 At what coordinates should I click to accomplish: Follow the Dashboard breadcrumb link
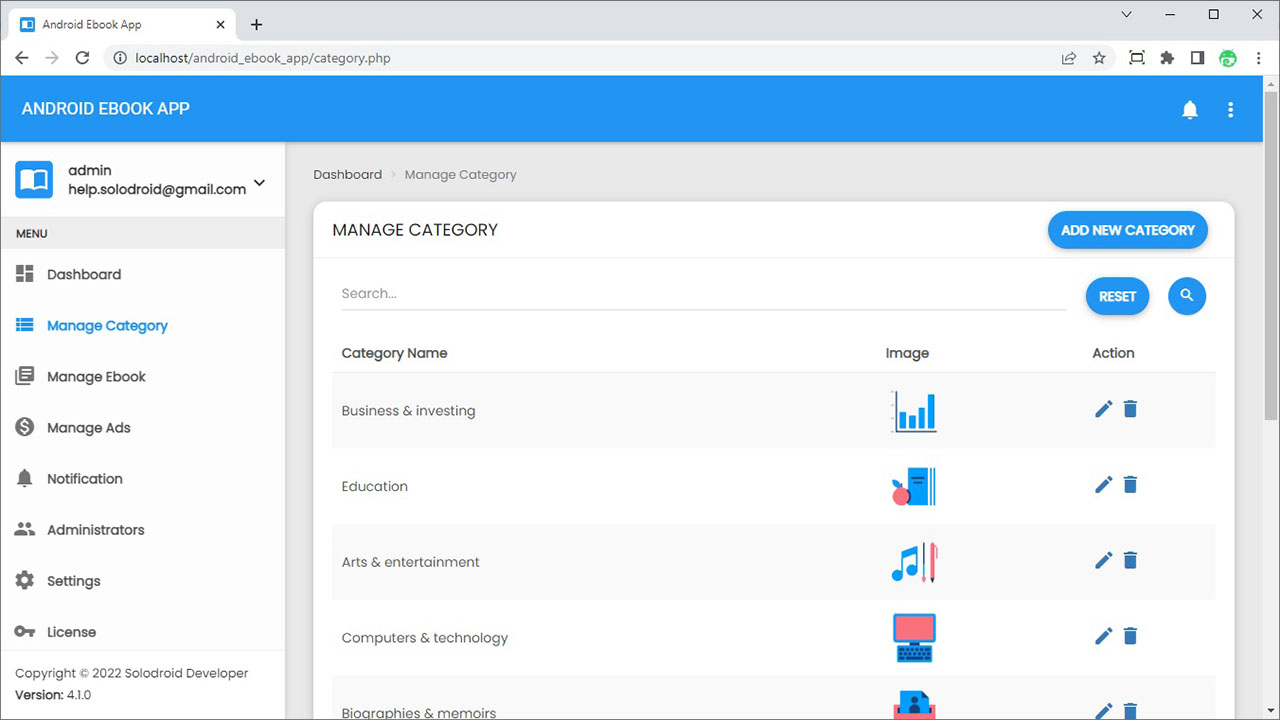(x=347, y=174)
